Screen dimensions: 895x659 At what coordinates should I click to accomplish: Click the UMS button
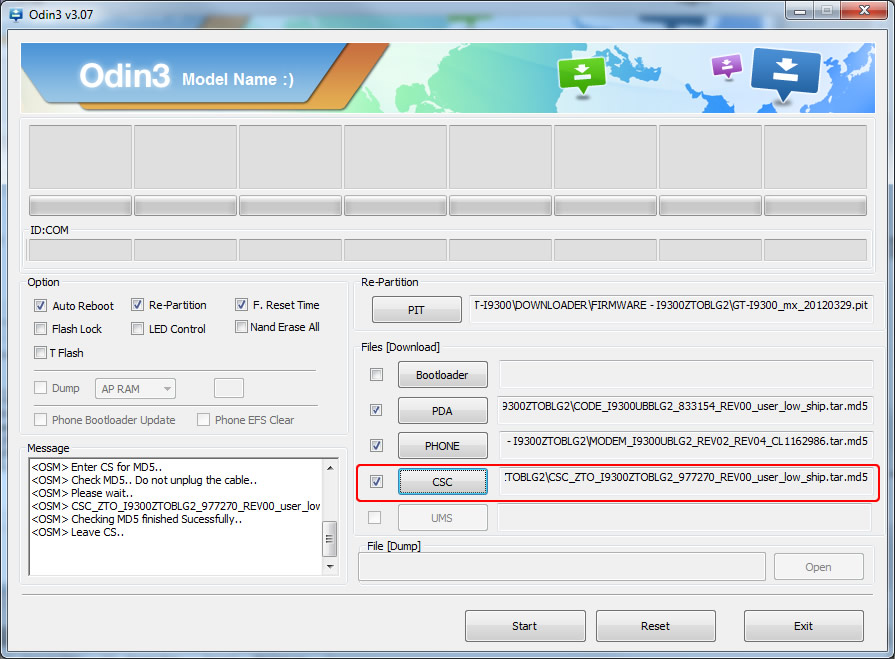pyautogui.click(x=442, y=518)
